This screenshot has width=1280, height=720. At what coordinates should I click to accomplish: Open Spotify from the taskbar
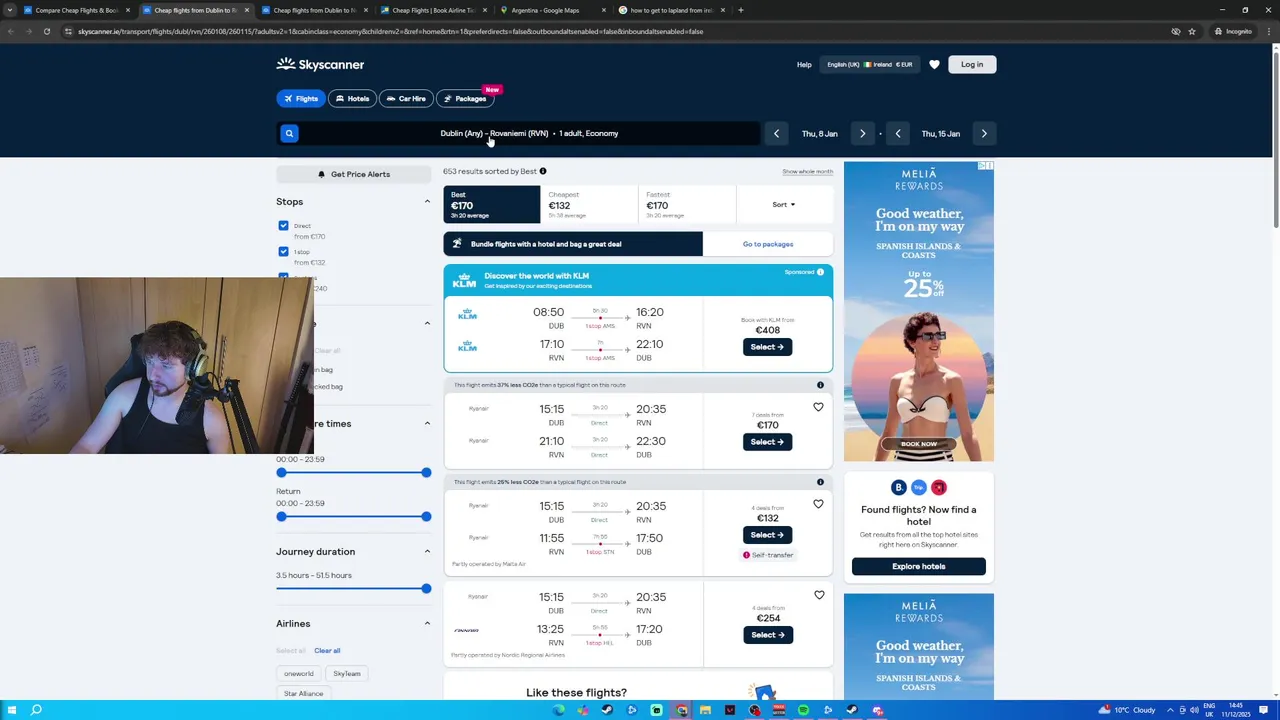[803, 710]
